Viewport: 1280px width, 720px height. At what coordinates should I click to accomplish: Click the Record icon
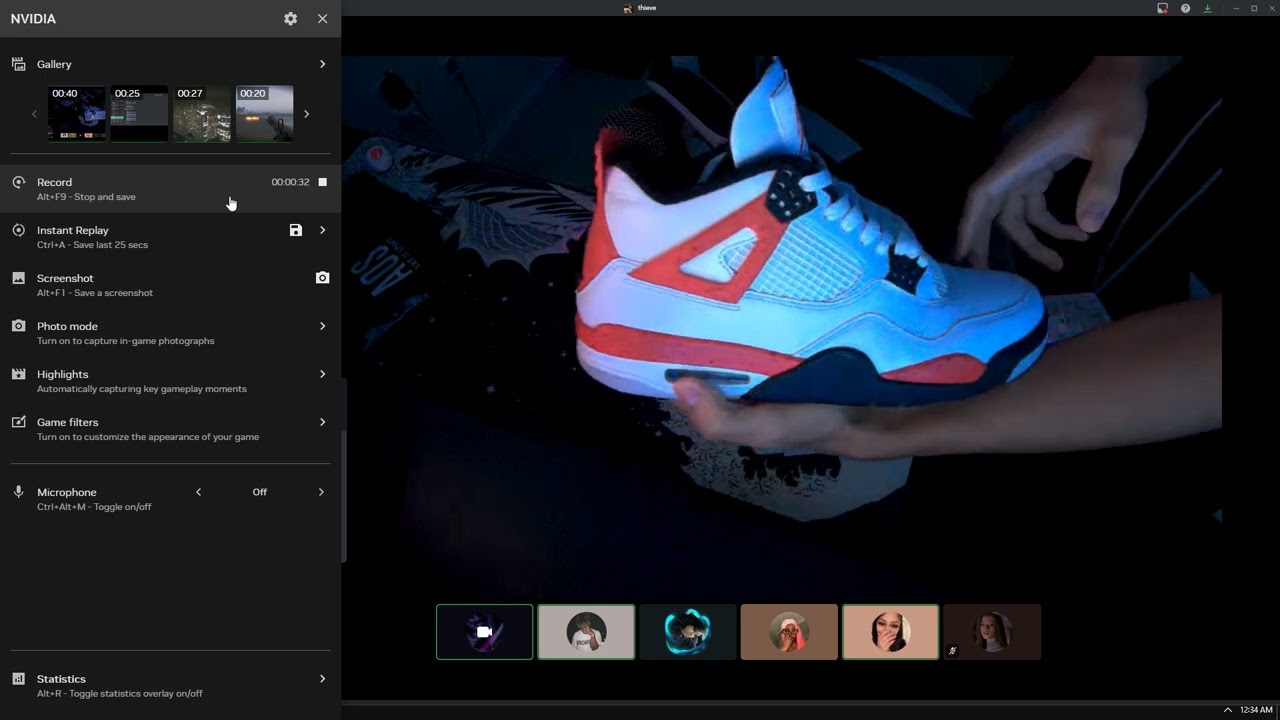18,182
